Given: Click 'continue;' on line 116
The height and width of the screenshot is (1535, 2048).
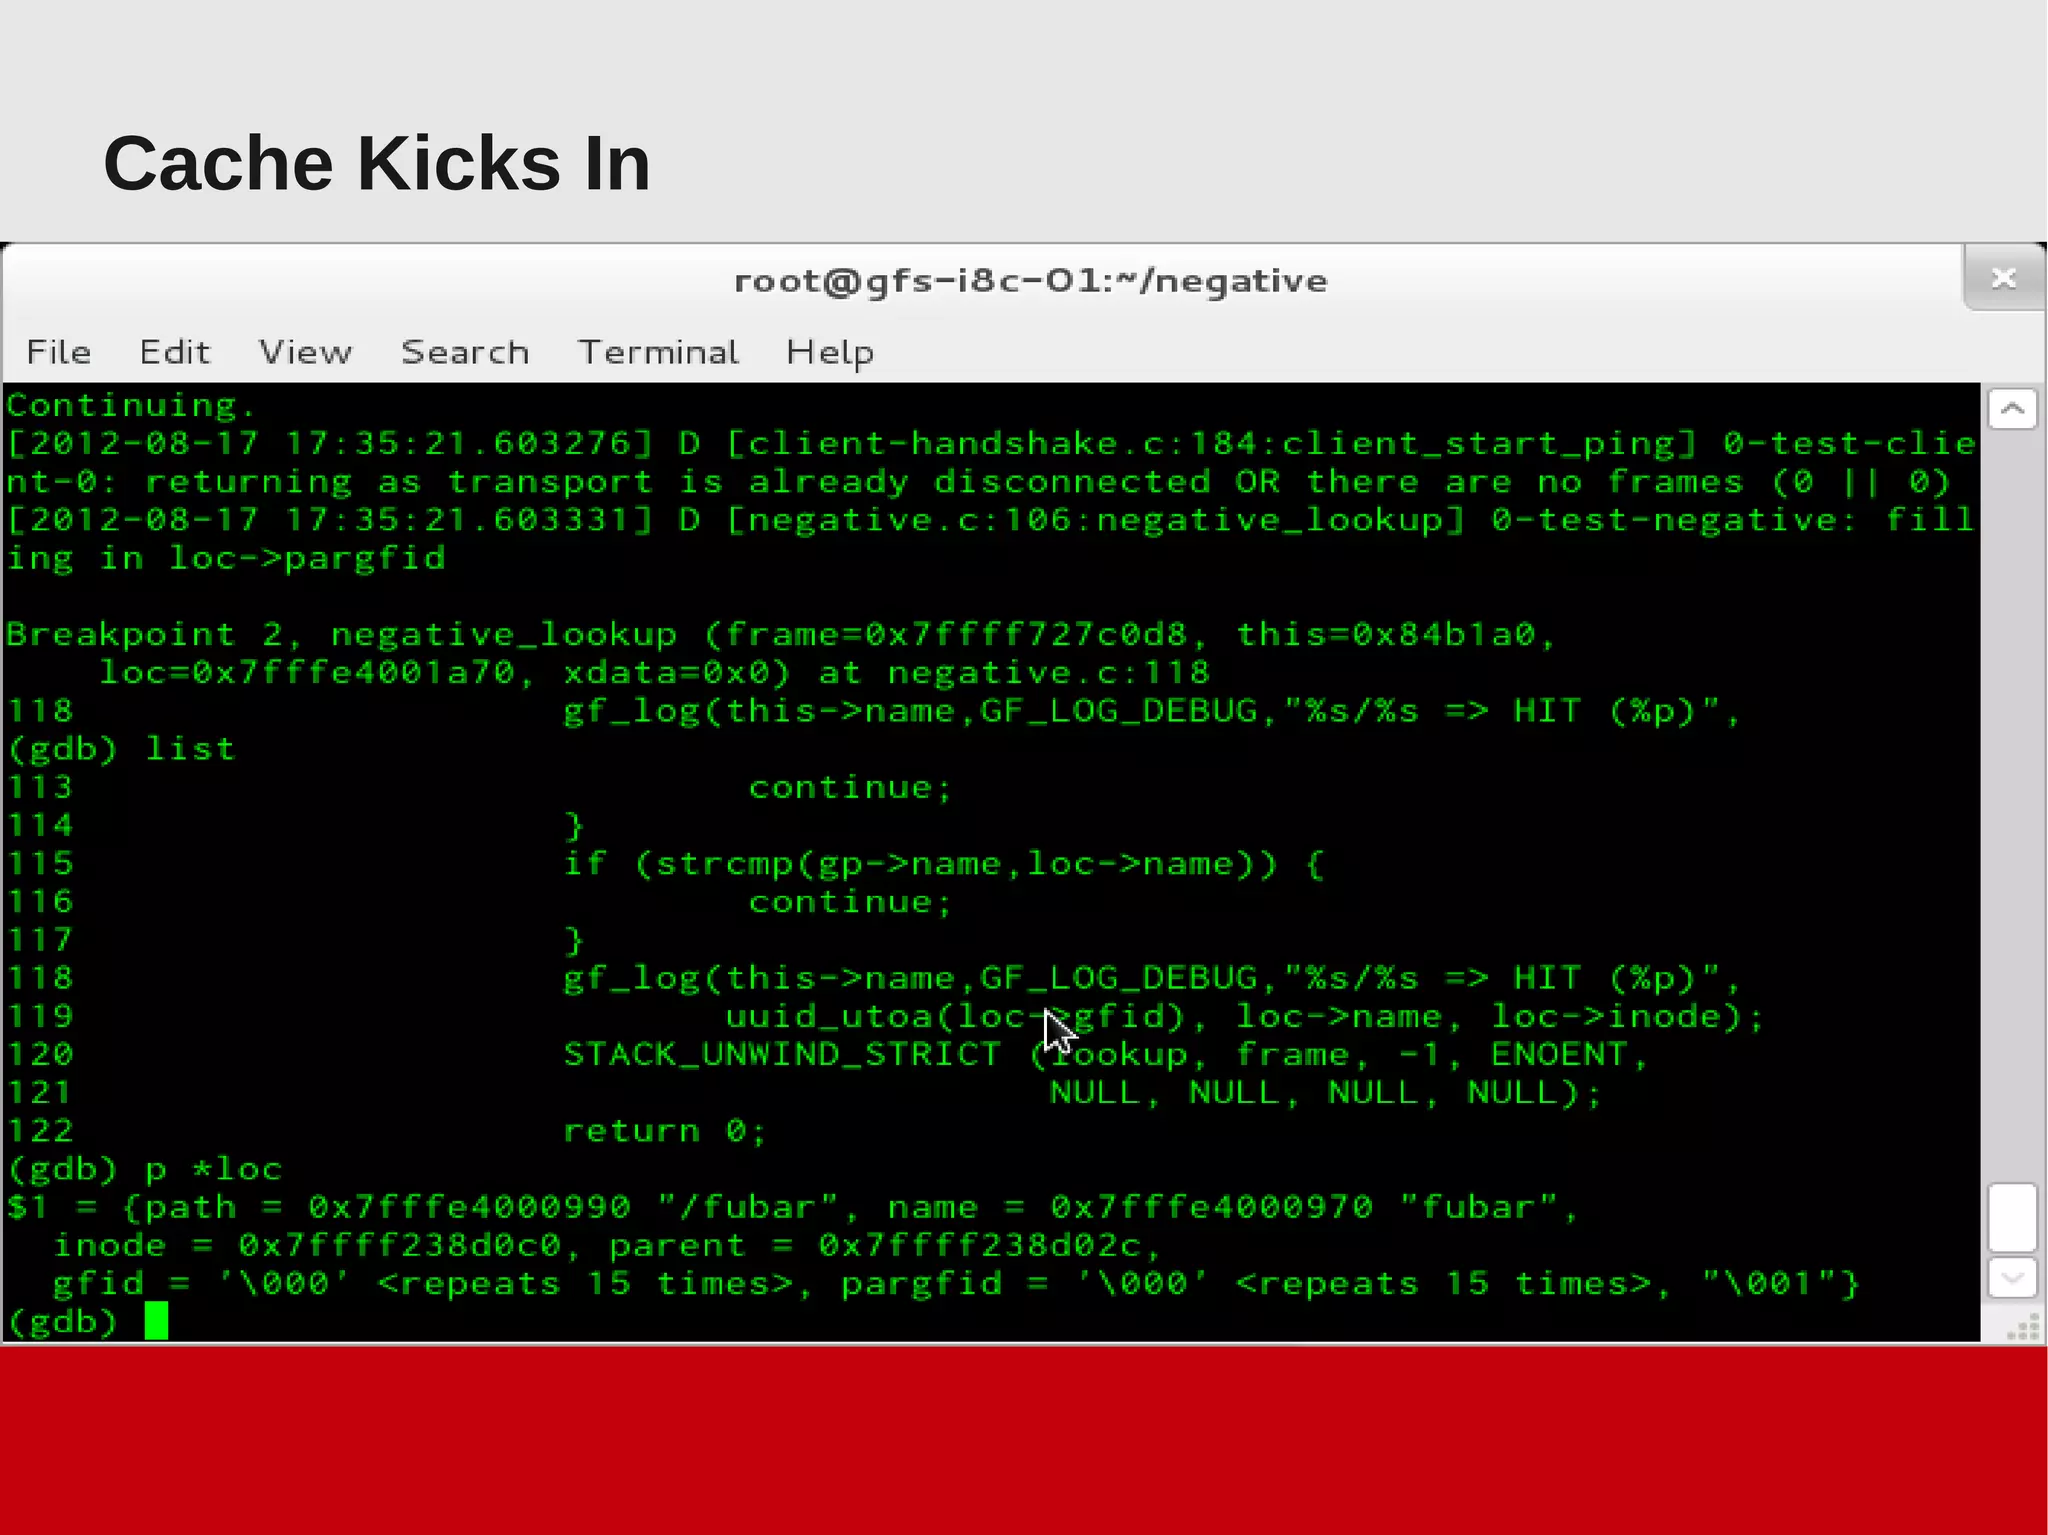Looking at the screenshot, I should (850, 902).
